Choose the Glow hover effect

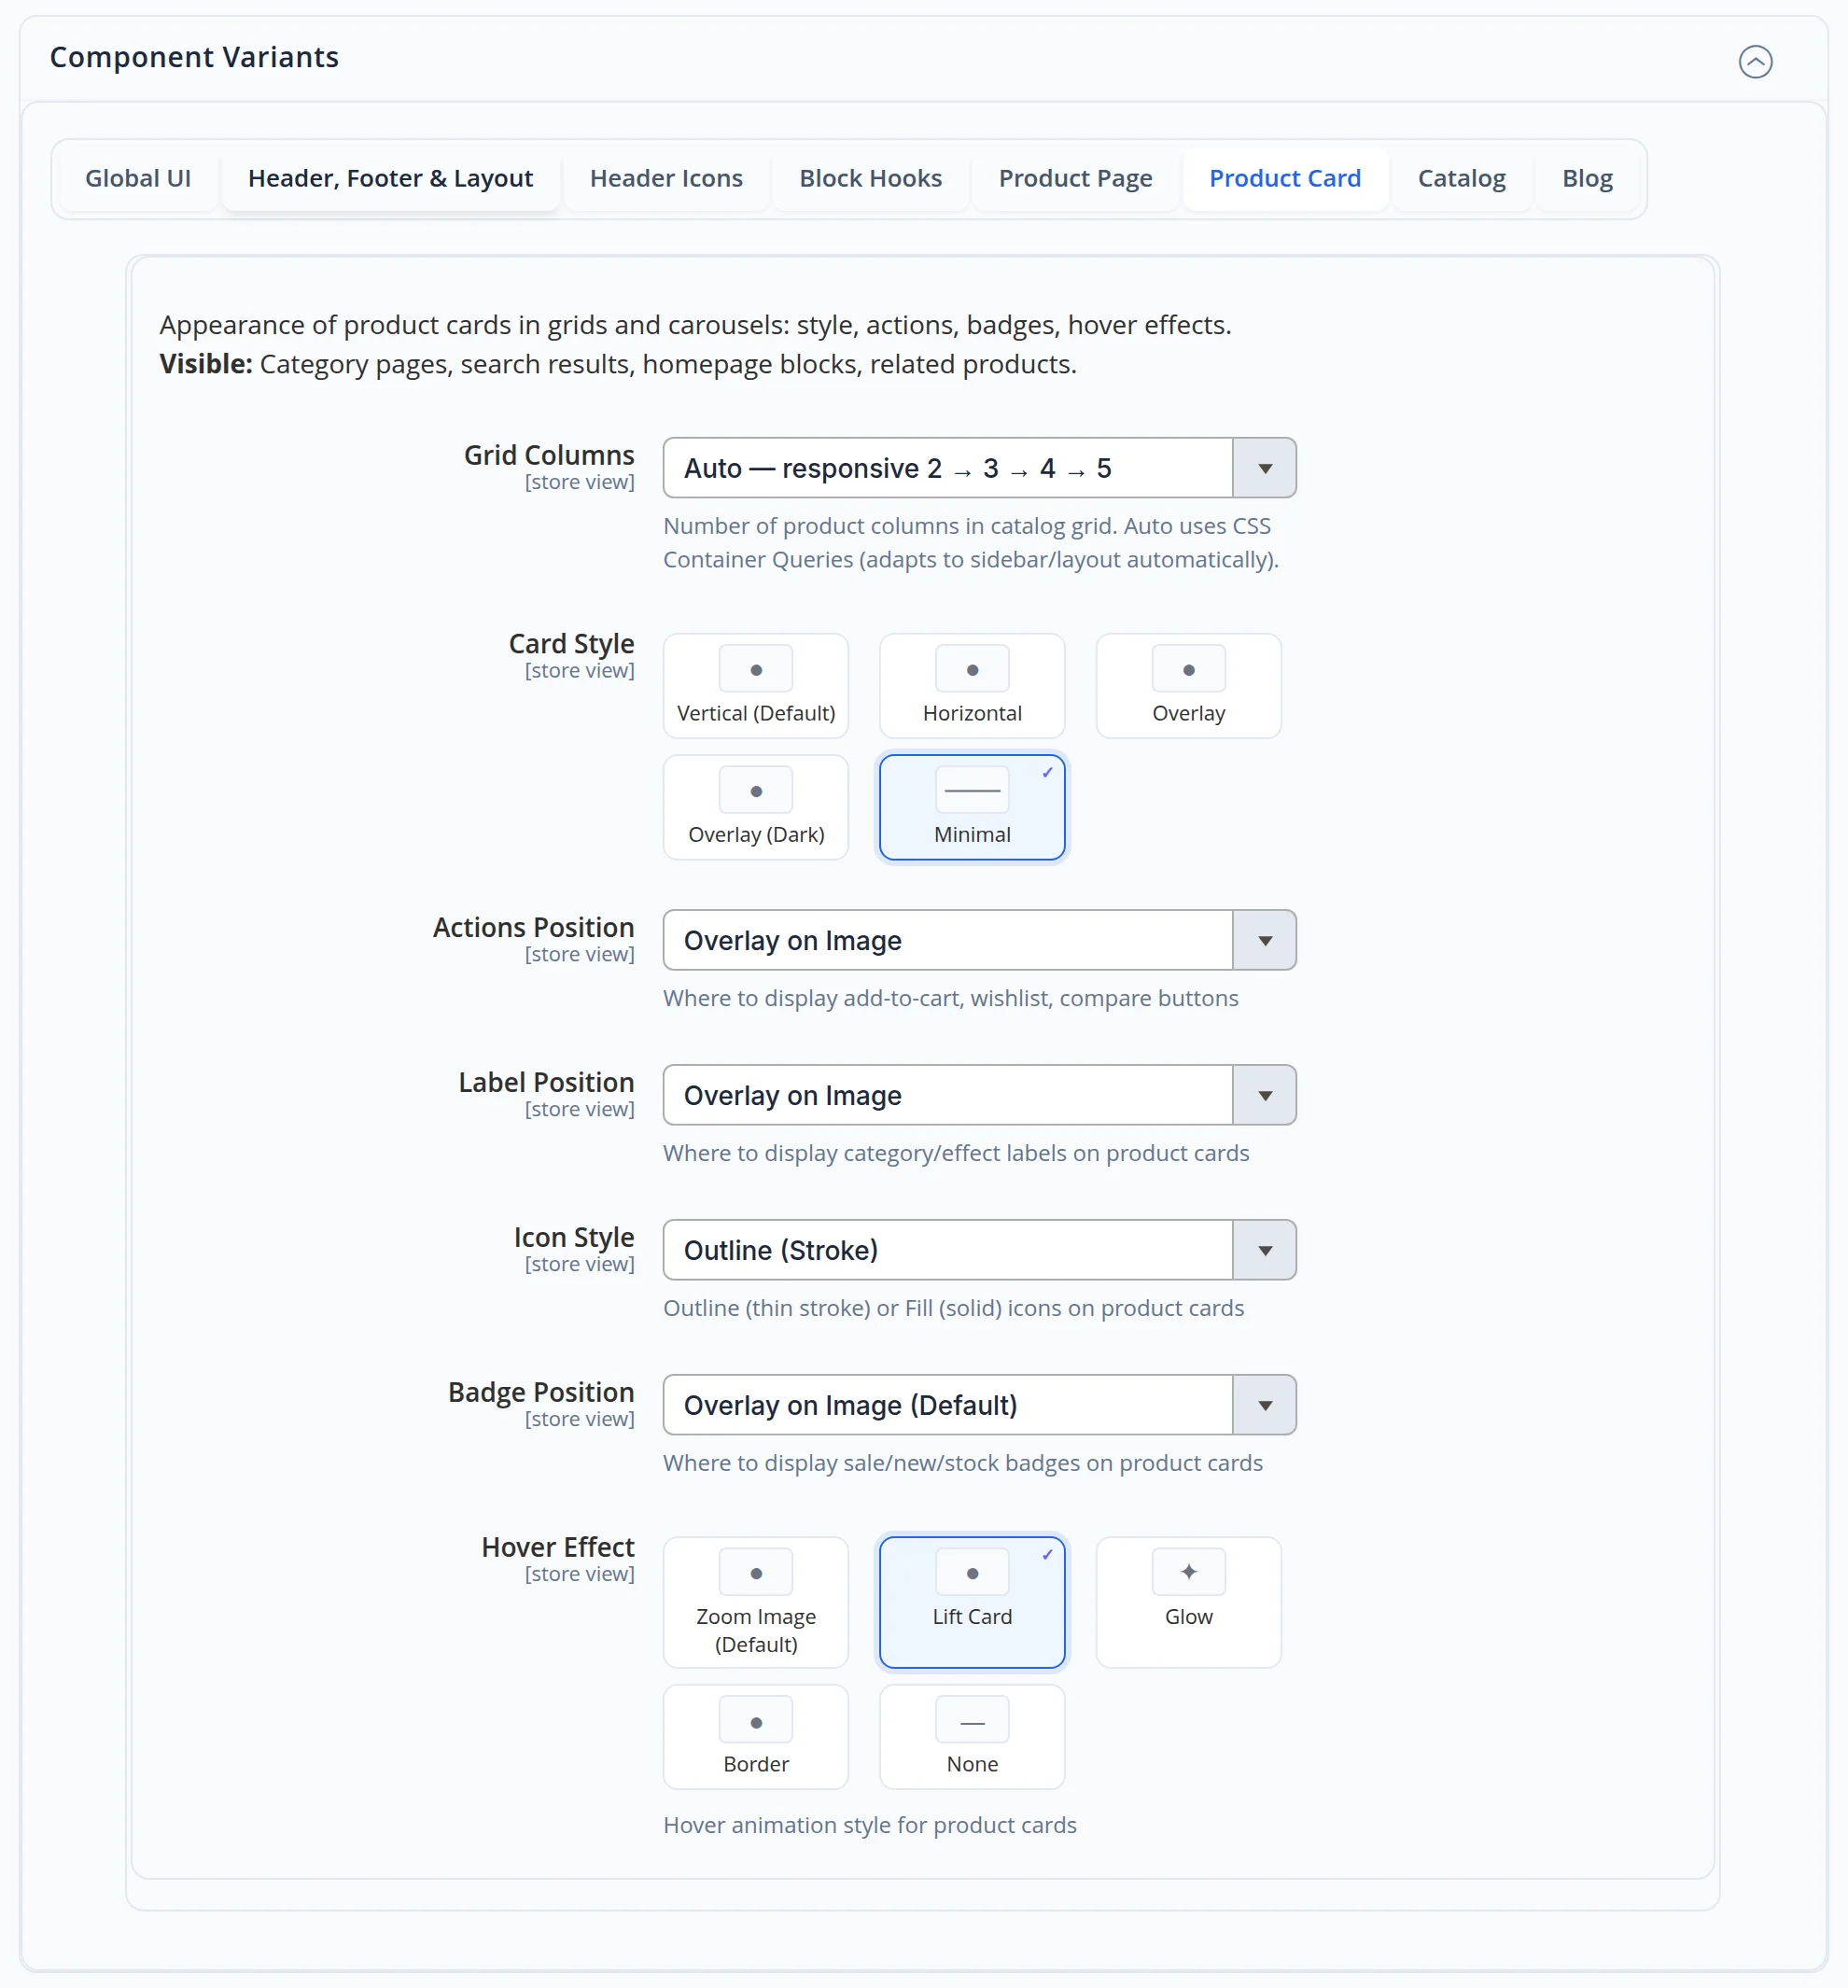[1188, 1602]
